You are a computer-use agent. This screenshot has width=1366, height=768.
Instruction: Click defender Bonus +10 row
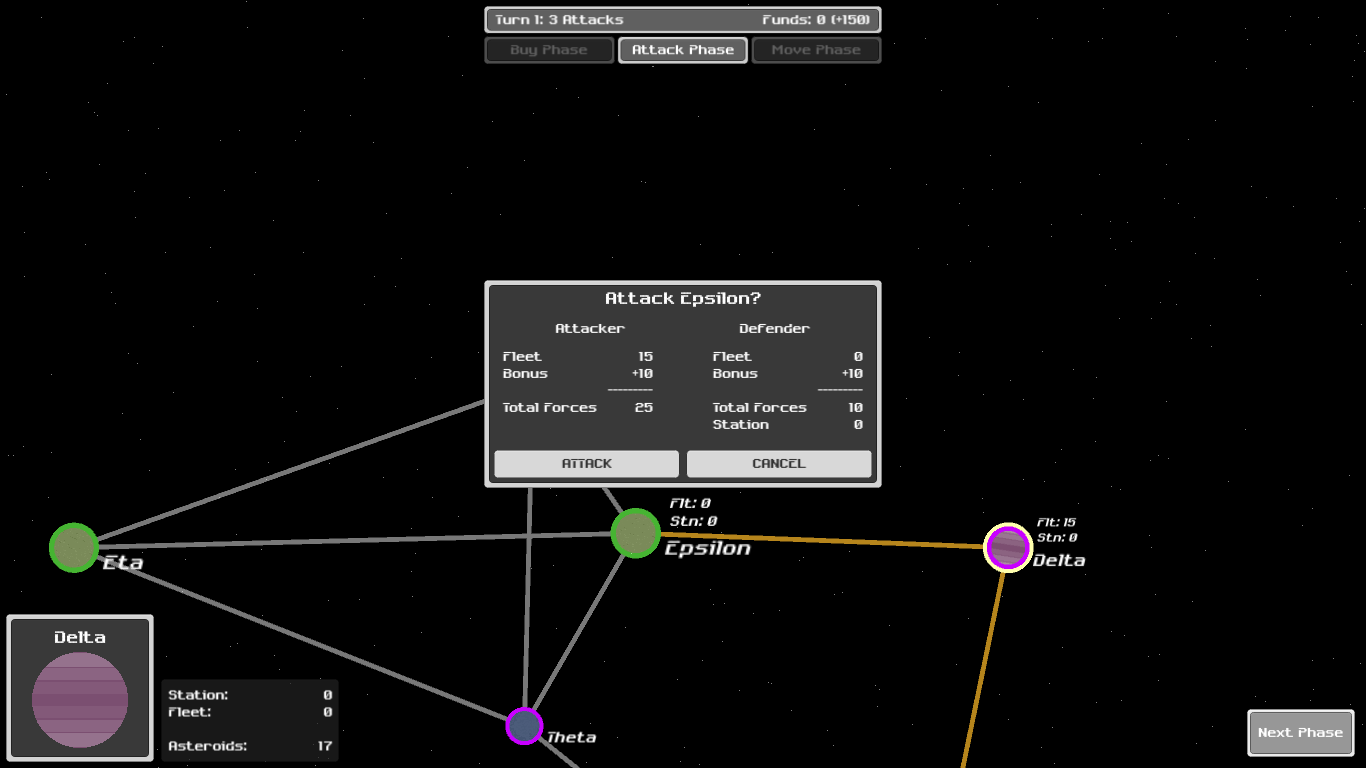tap(788, 374)
